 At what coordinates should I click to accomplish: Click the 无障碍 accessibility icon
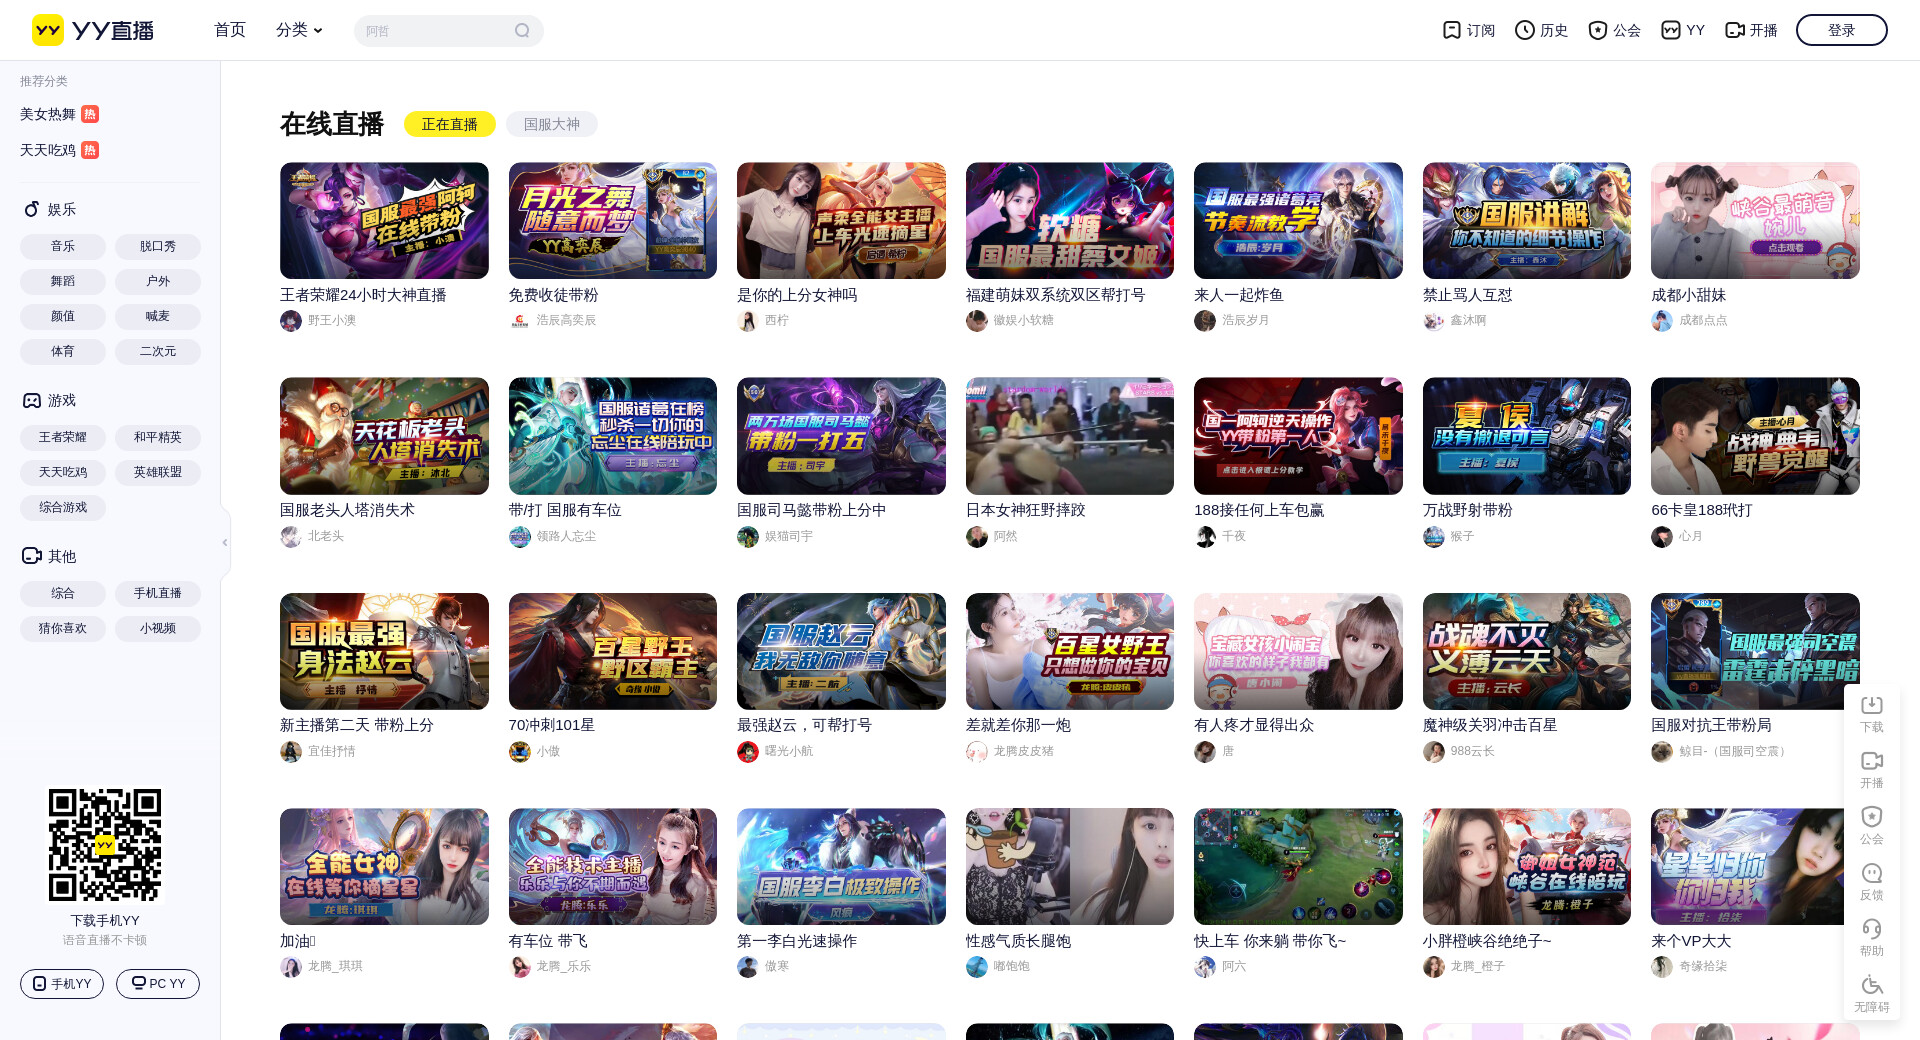coord(1872,994)
